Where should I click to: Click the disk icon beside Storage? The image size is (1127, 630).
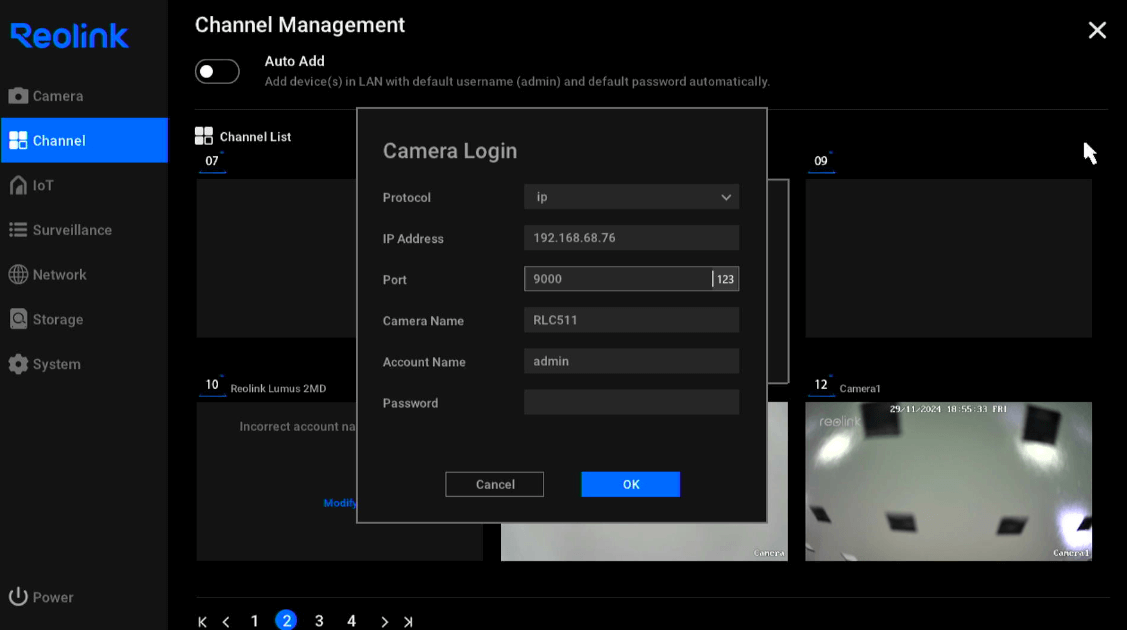click(18, 319)
